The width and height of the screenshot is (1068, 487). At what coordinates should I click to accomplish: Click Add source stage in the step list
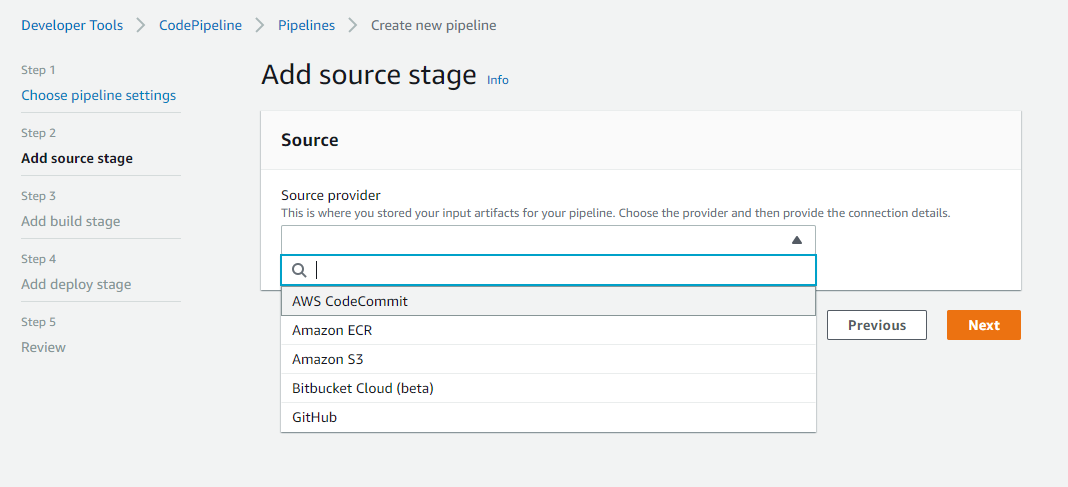[x=77, y=158]
